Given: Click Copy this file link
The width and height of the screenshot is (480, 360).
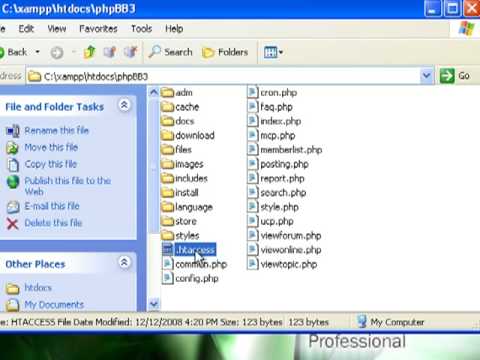Looking at the screenshot, I should pos(51,164).
